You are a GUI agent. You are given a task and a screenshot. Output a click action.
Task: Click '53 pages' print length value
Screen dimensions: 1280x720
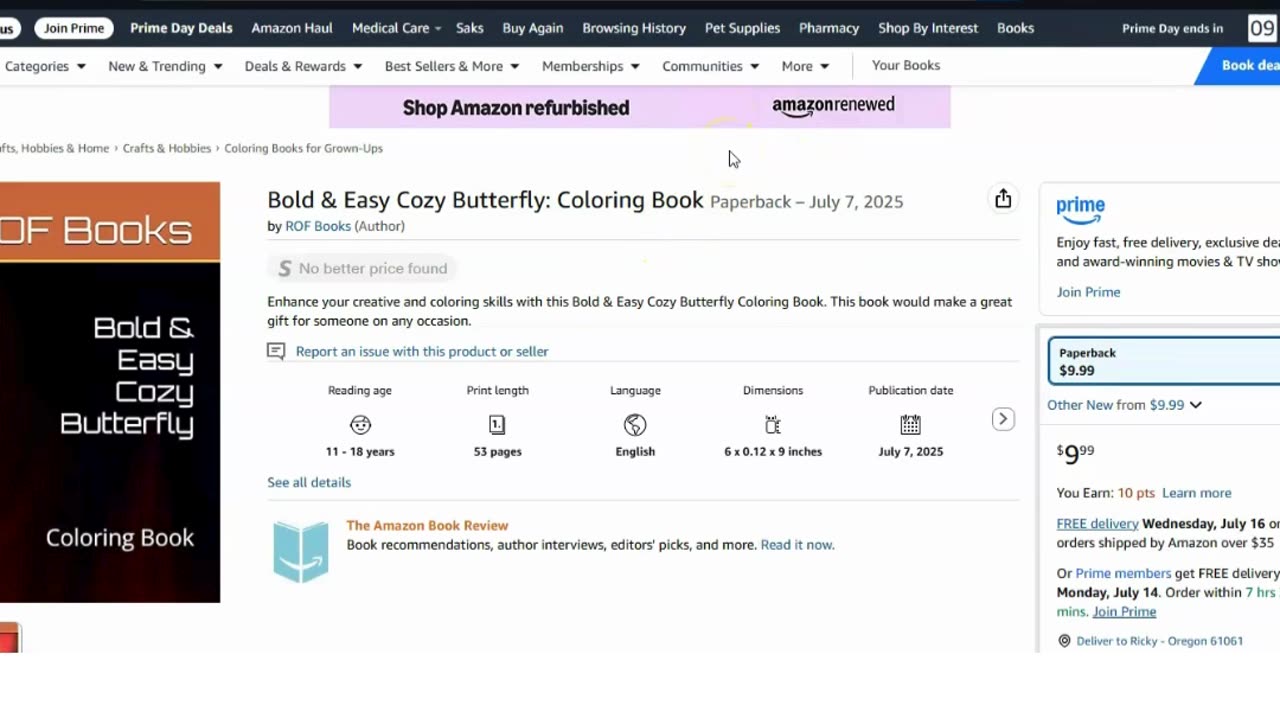497,452
